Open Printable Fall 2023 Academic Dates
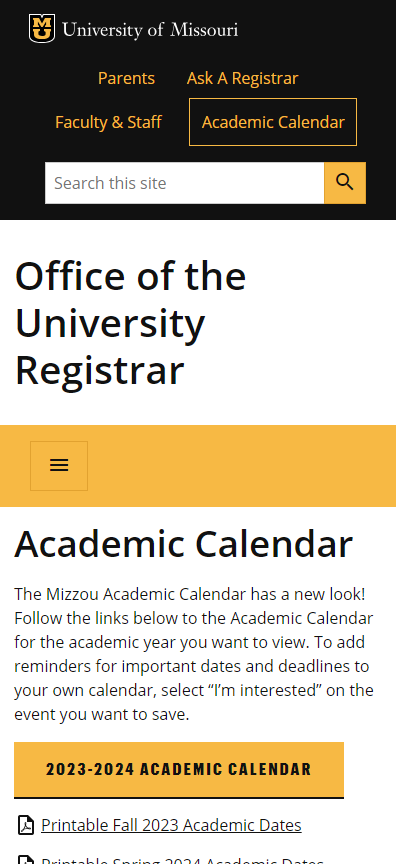The width and height of the screenshot is (396, 864). 171,825
